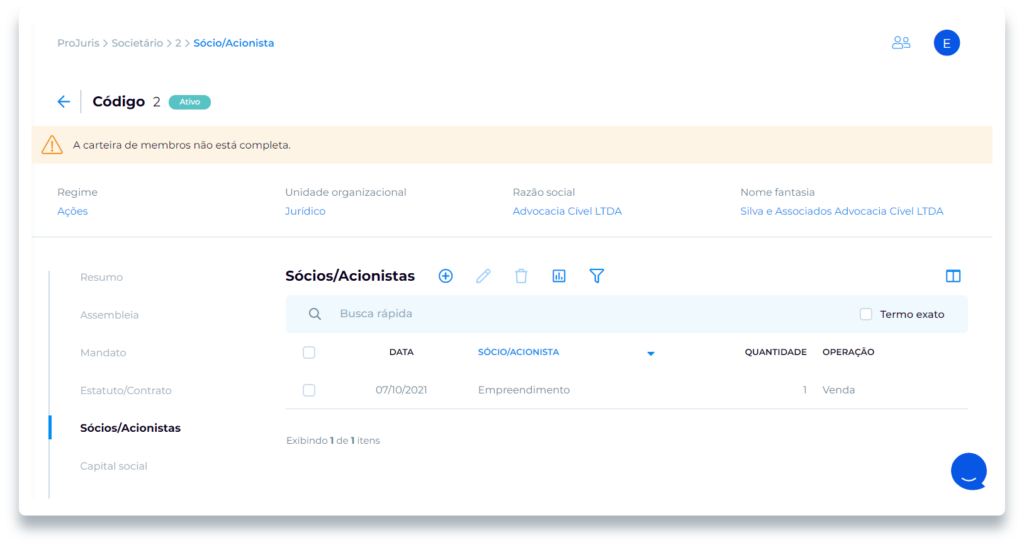Toggle the column layout icon
The image size is (1024, 547).
[x=953, y=276]
